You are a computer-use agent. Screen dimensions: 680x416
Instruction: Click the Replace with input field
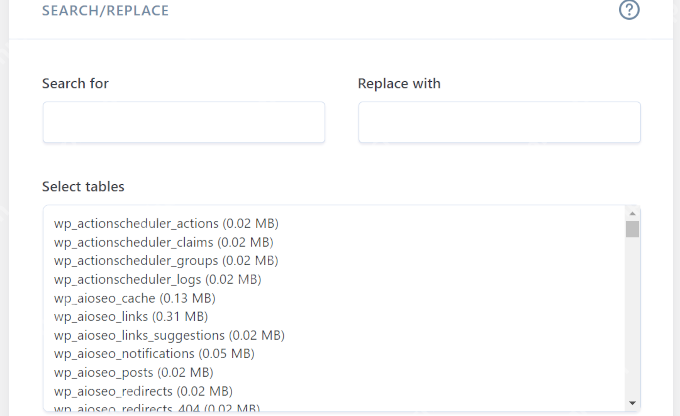pos(499,122)
